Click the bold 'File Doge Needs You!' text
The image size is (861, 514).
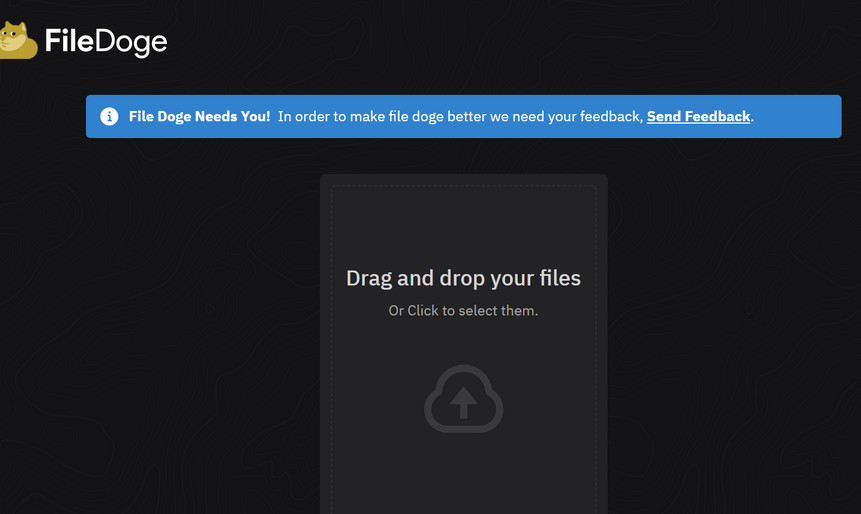pos(199,117)
